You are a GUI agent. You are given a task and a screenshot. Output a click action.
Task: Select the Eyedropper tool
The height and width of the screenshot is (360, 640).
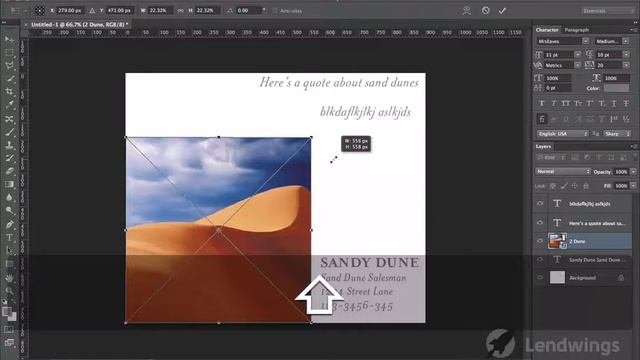tap(9, 105)
